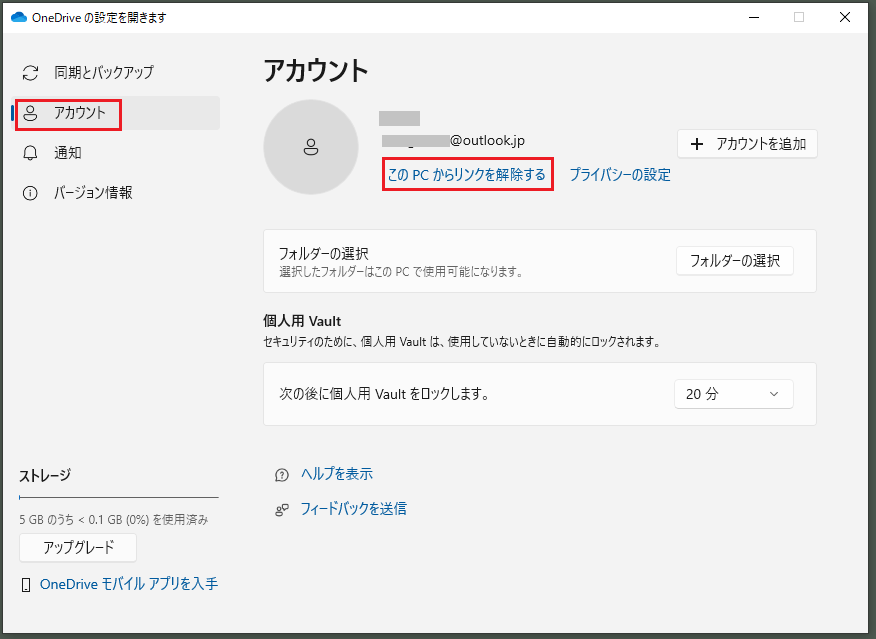This screenshot has height=639, width=876.
Task: Click the question mark help icon
Action: pos(282,475)
